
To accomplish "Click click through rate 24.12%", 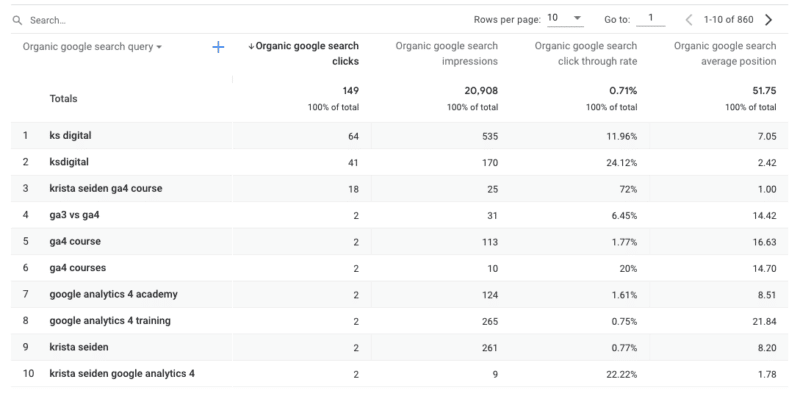I will click(621, 163).
